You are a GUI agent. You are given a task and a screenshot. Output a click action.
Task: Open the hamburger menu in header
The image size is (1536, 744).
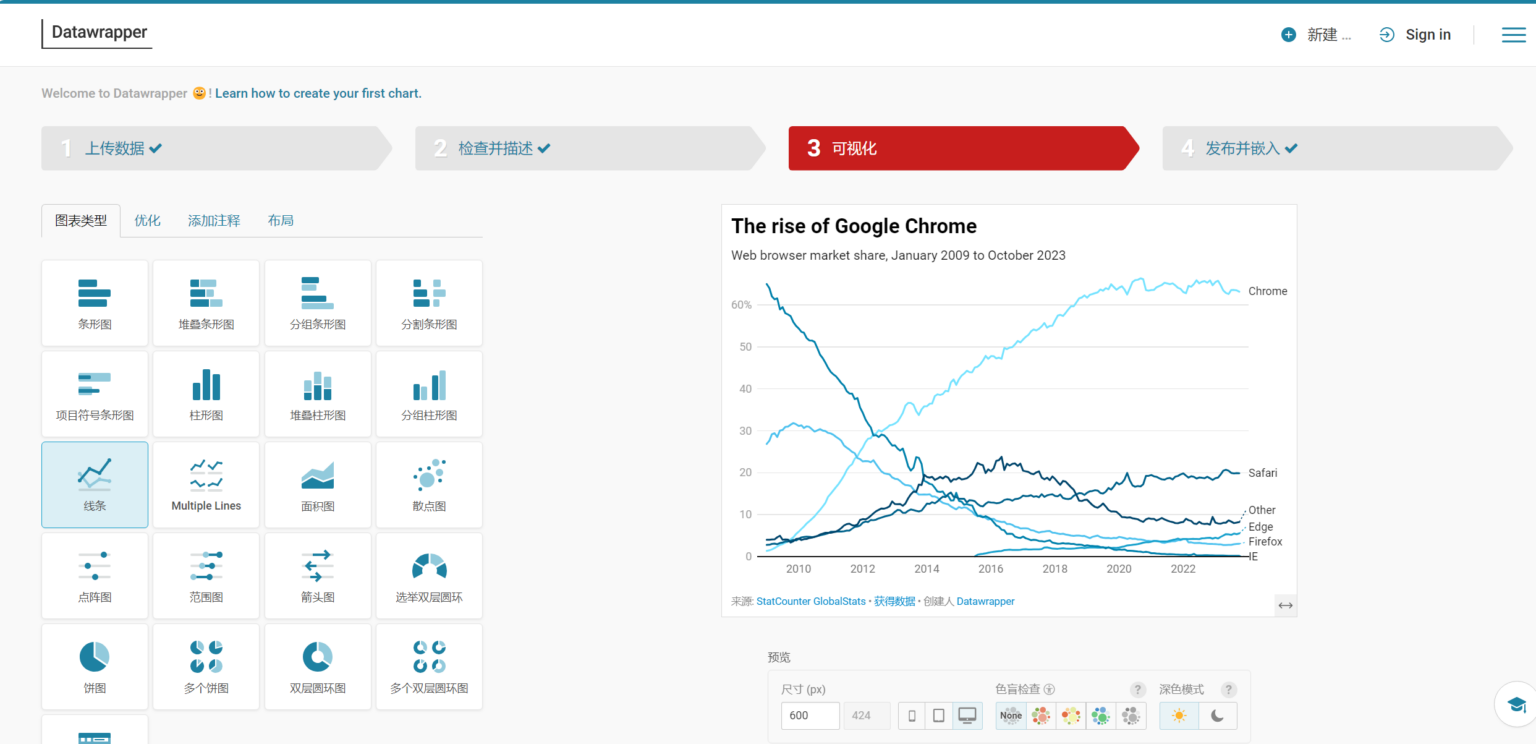pos(1513,35)
